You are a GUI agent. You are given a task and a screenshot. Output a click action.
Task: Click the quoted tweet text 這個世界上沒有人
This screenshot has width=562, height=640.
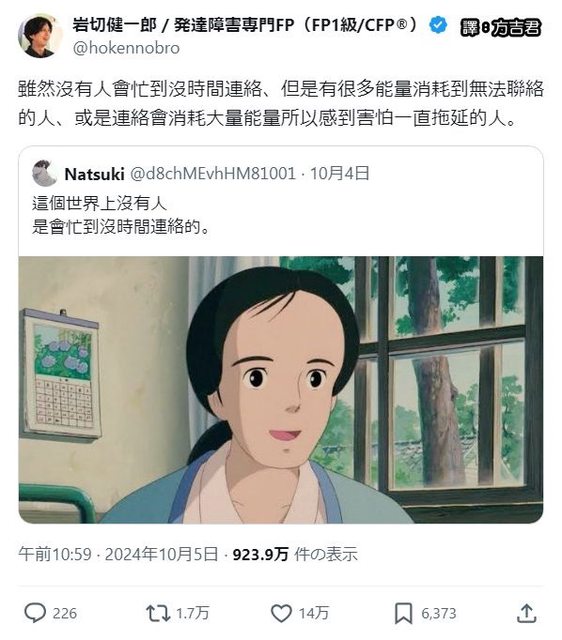pyautogui.click(x=99, y=203)
